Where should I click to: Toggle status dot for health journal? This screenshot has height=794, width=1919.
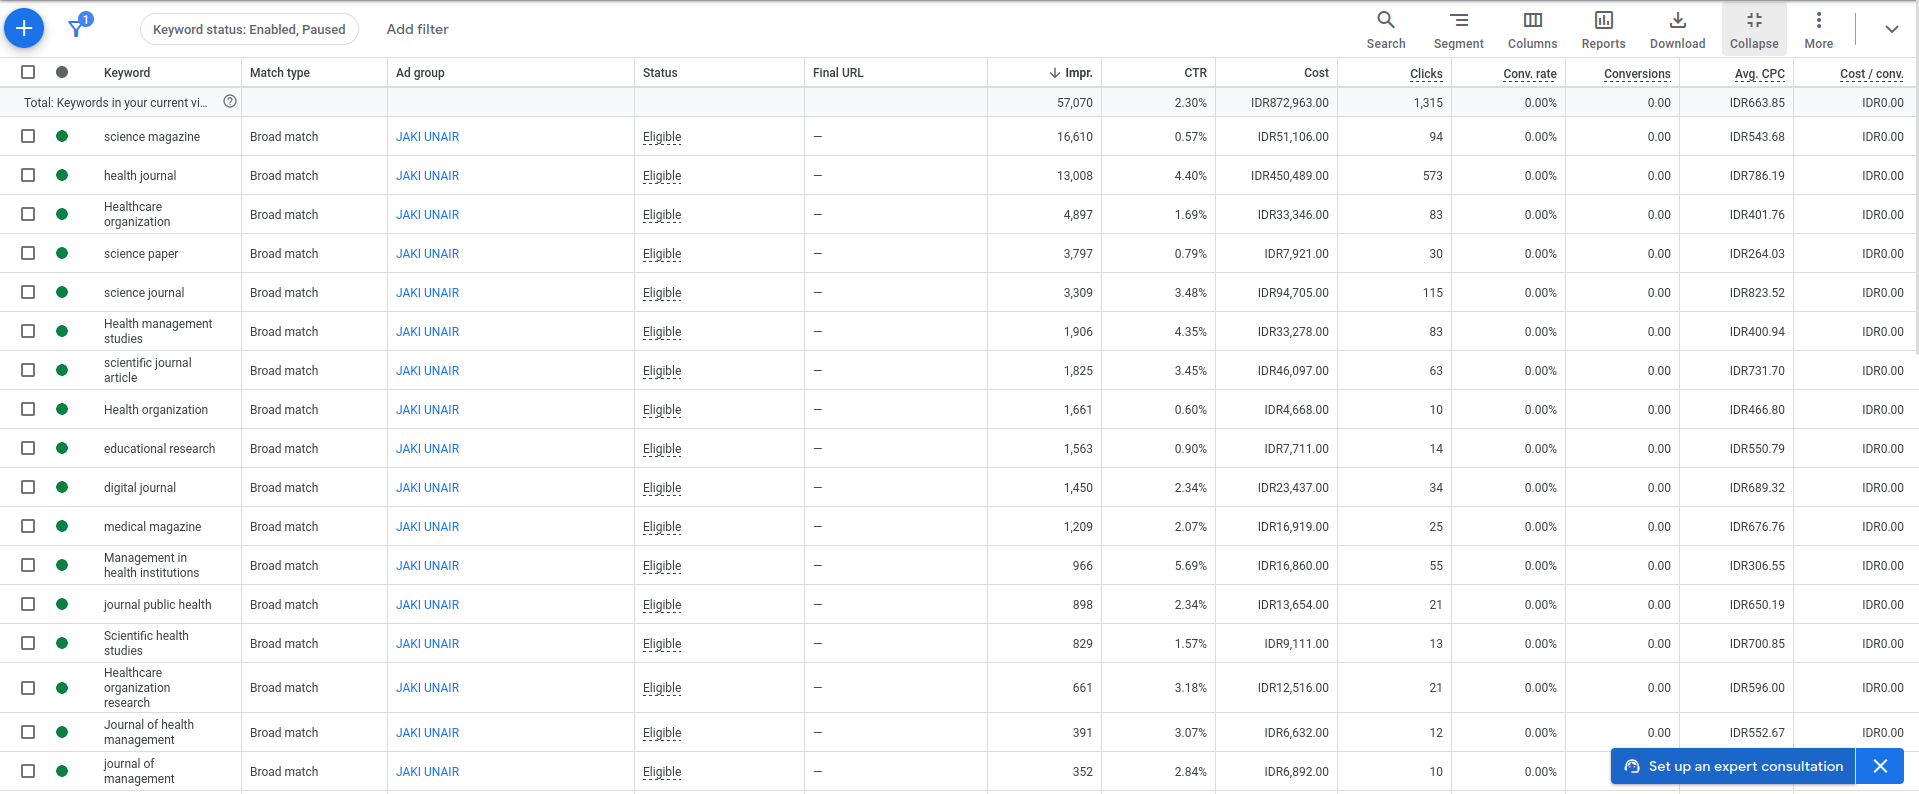(62, 175)
